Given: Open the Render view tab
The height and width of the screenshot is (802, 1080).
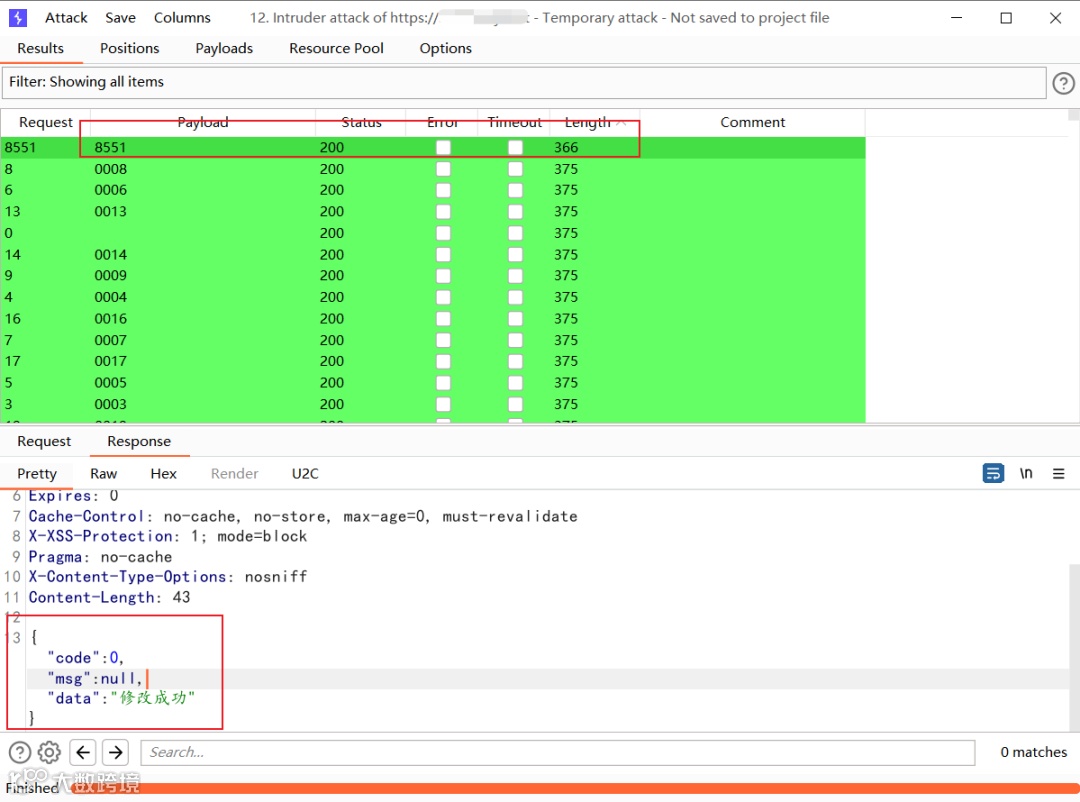Looking at the screenshot, I should [x=234, y=473].
